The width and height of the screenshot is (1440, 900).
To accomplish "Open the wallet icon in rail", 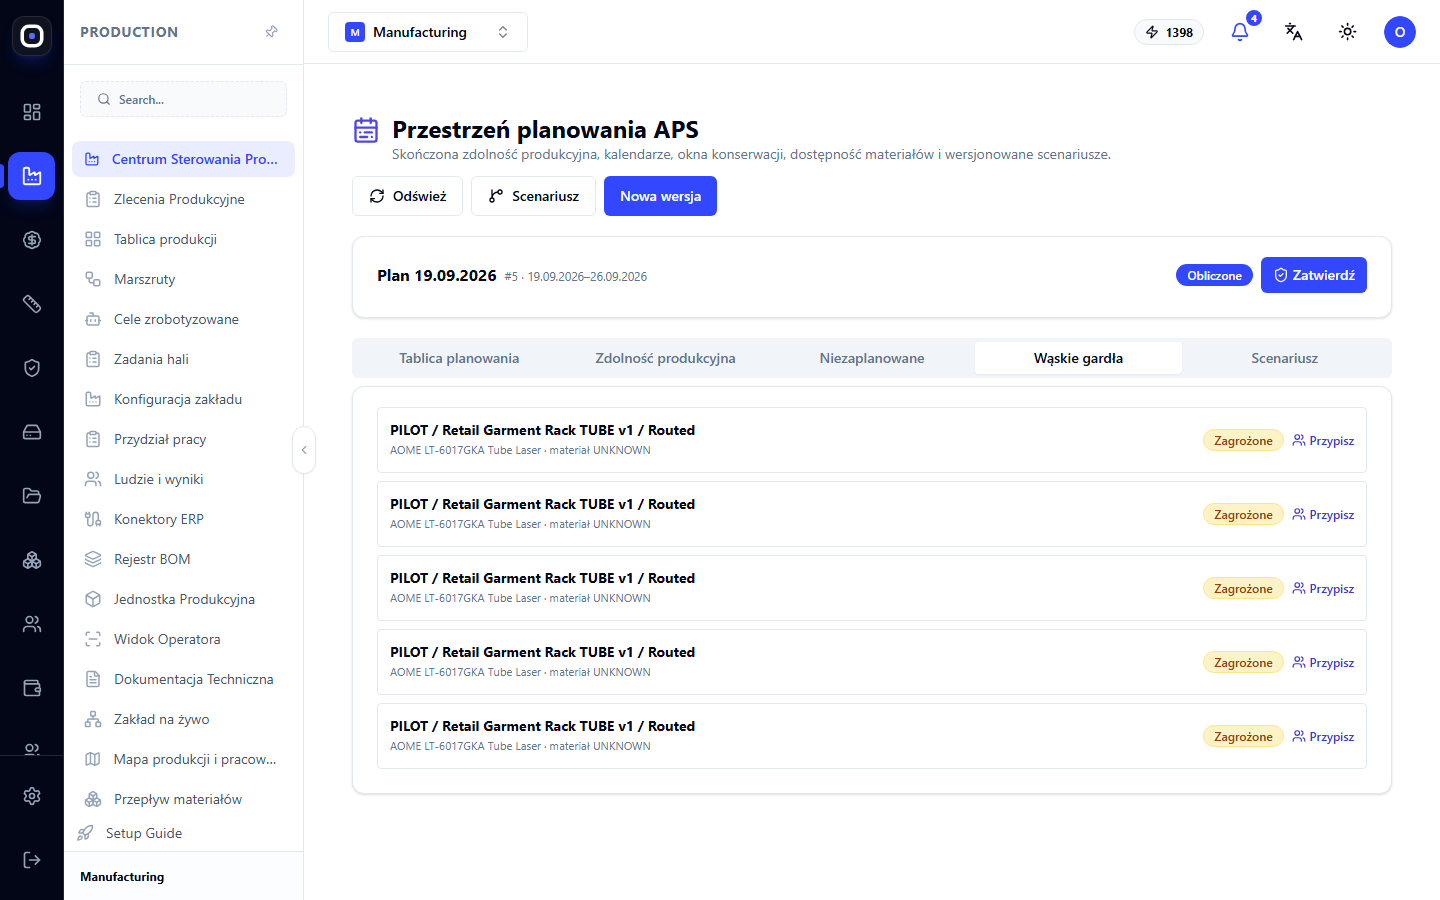I will pyautogui.click(x=32, y=688).
